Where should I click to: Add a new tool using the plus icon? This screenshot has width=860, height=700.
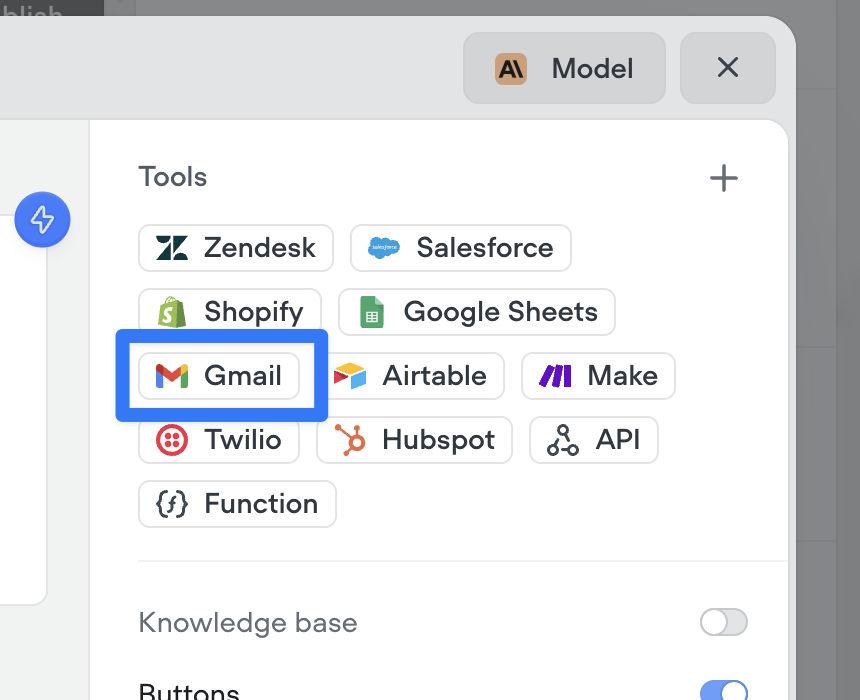pos(723,177)
